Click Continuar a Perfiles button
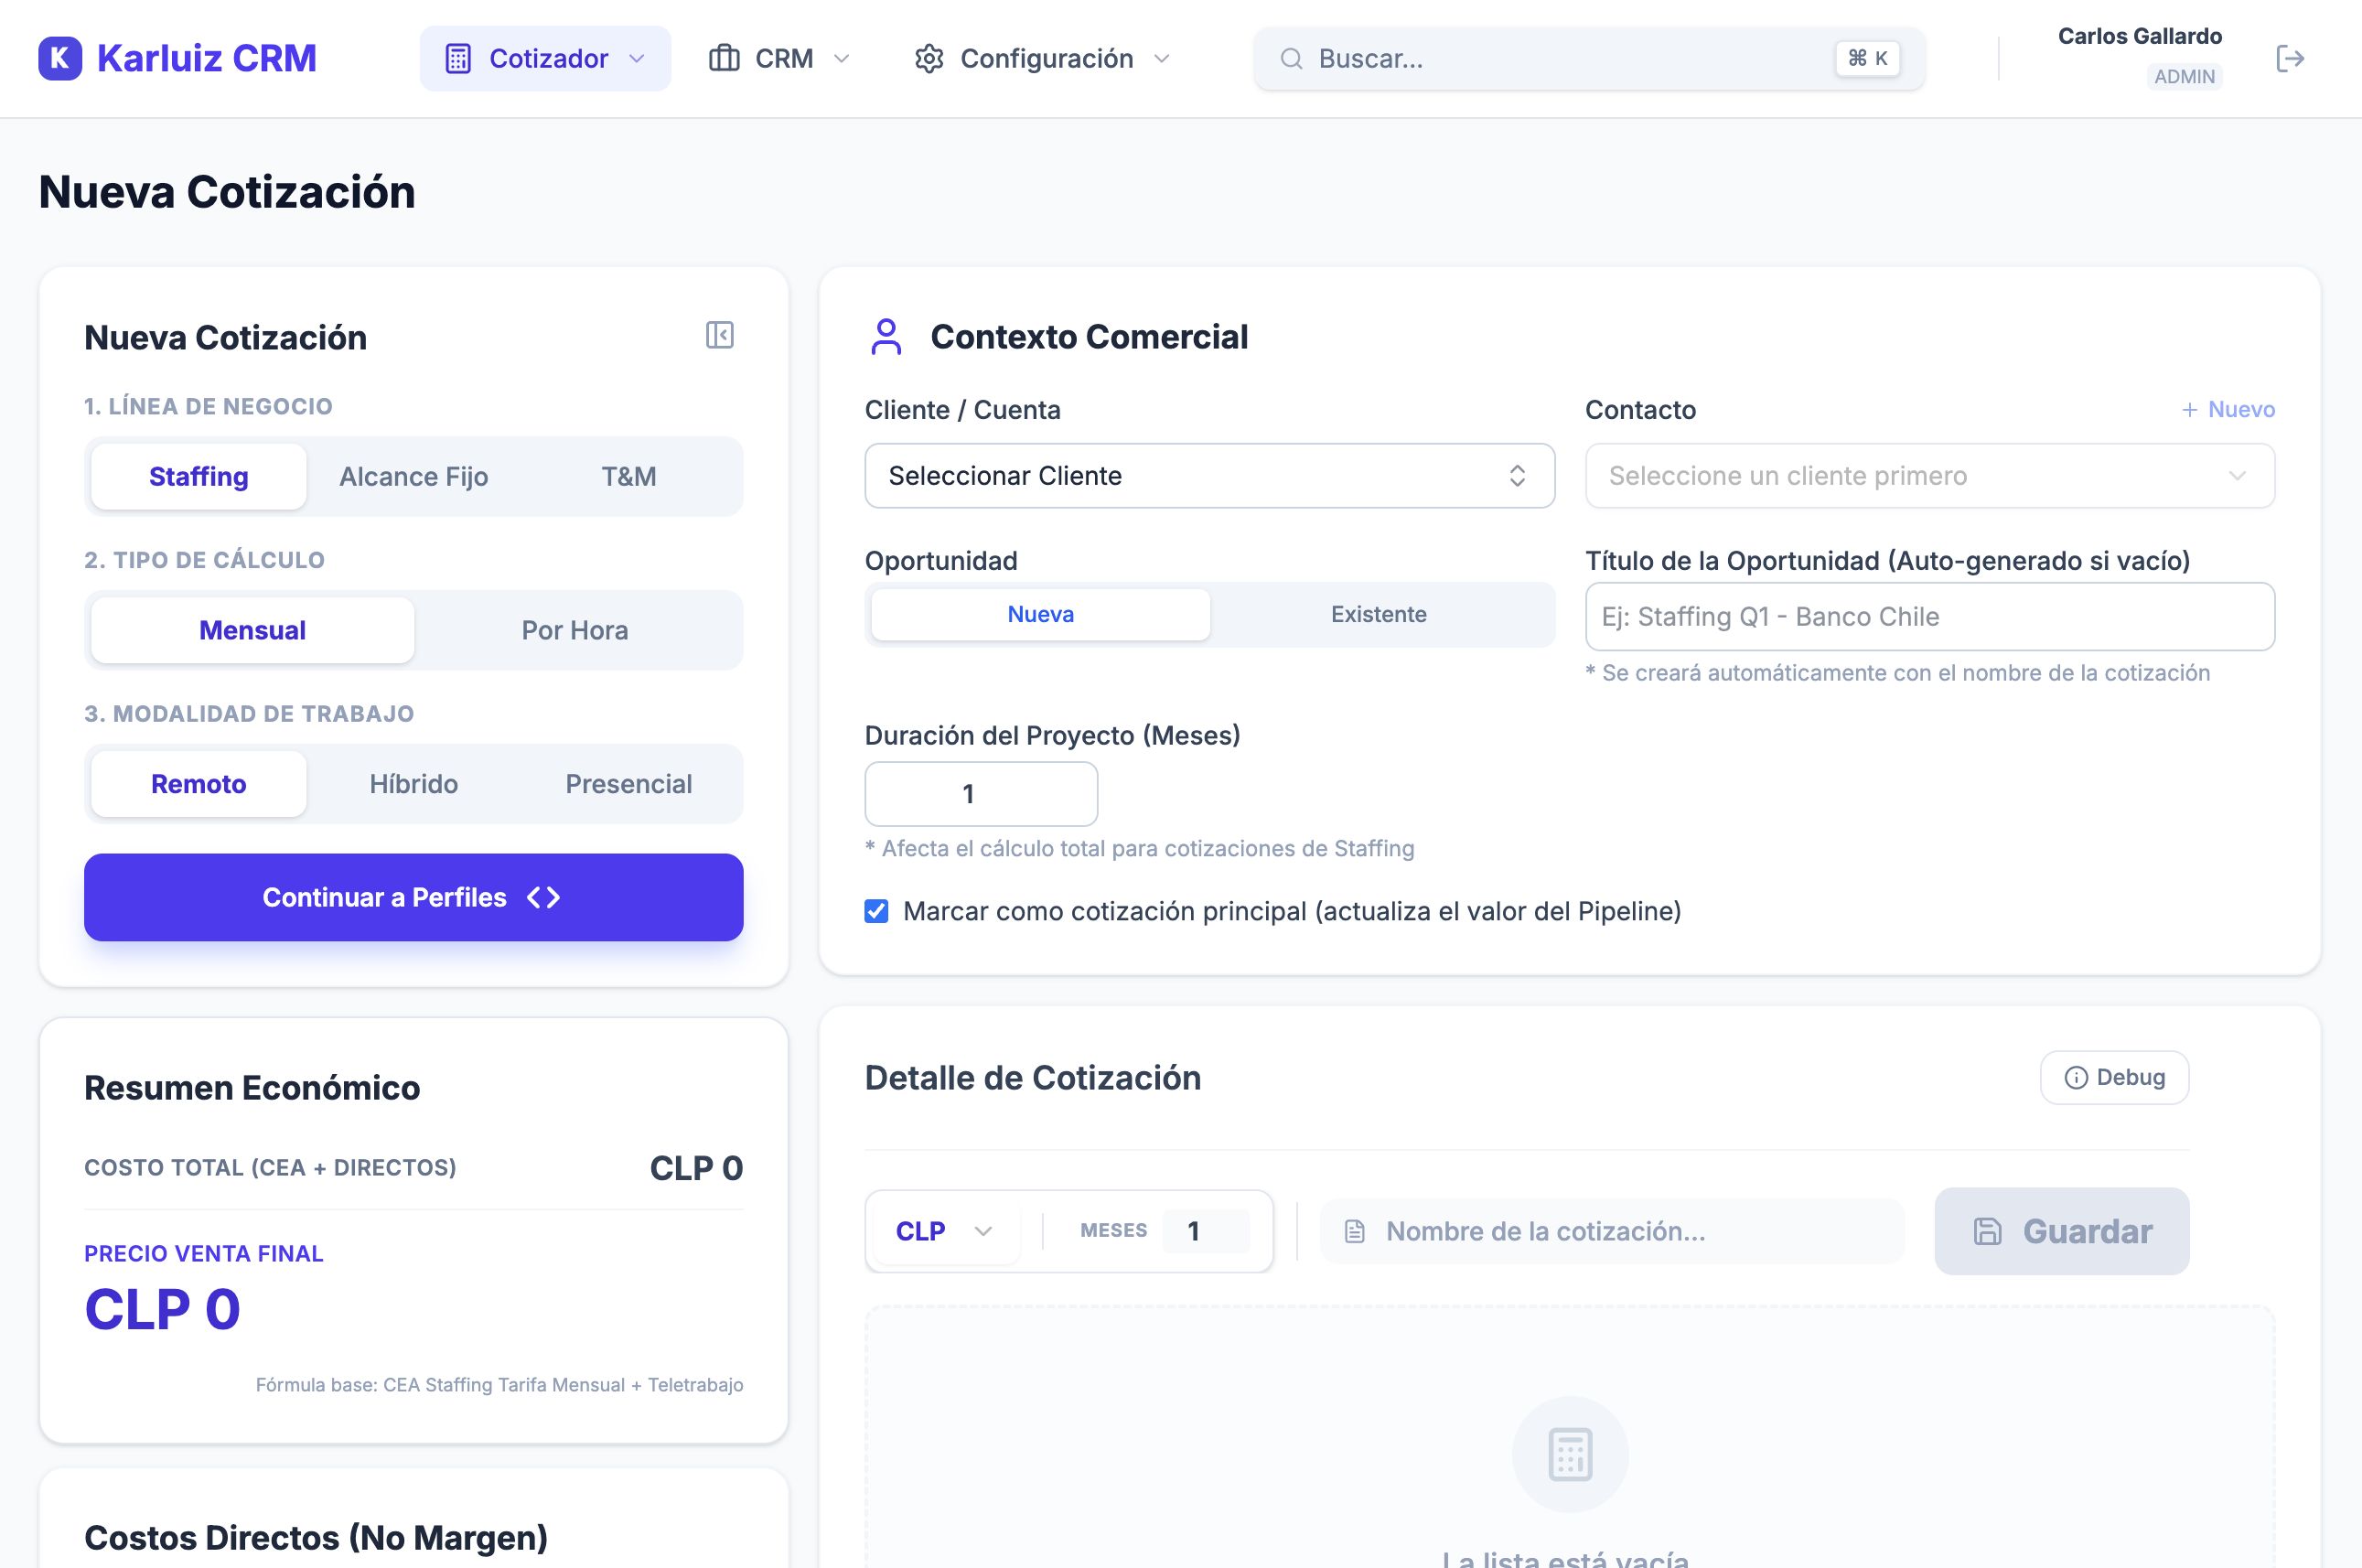2362x1568 pixels. coord(413,897)
